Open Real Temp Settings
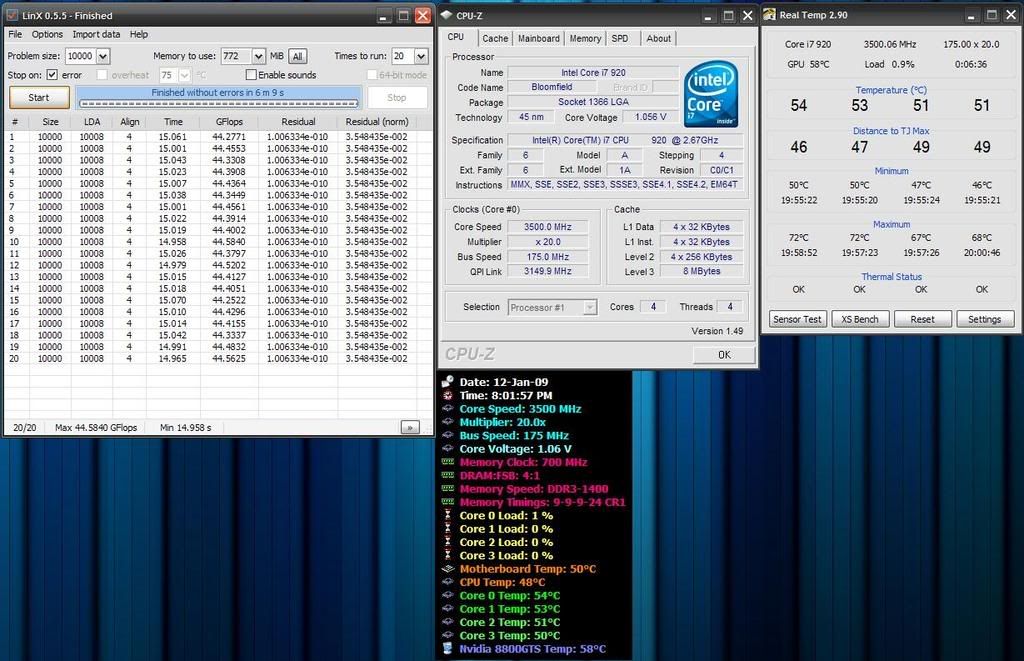The width and height of the screenshot is (1024, 661). [984, 319]
